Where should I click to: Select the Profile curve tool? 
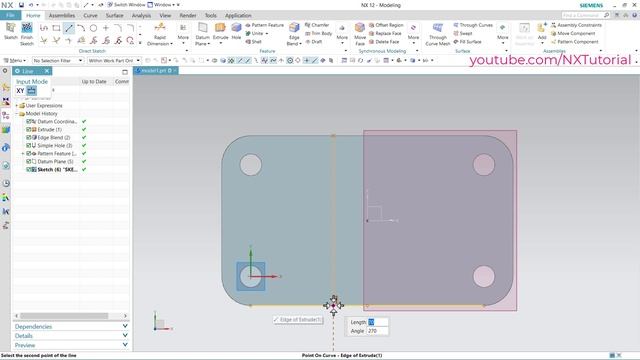[44, 28]
